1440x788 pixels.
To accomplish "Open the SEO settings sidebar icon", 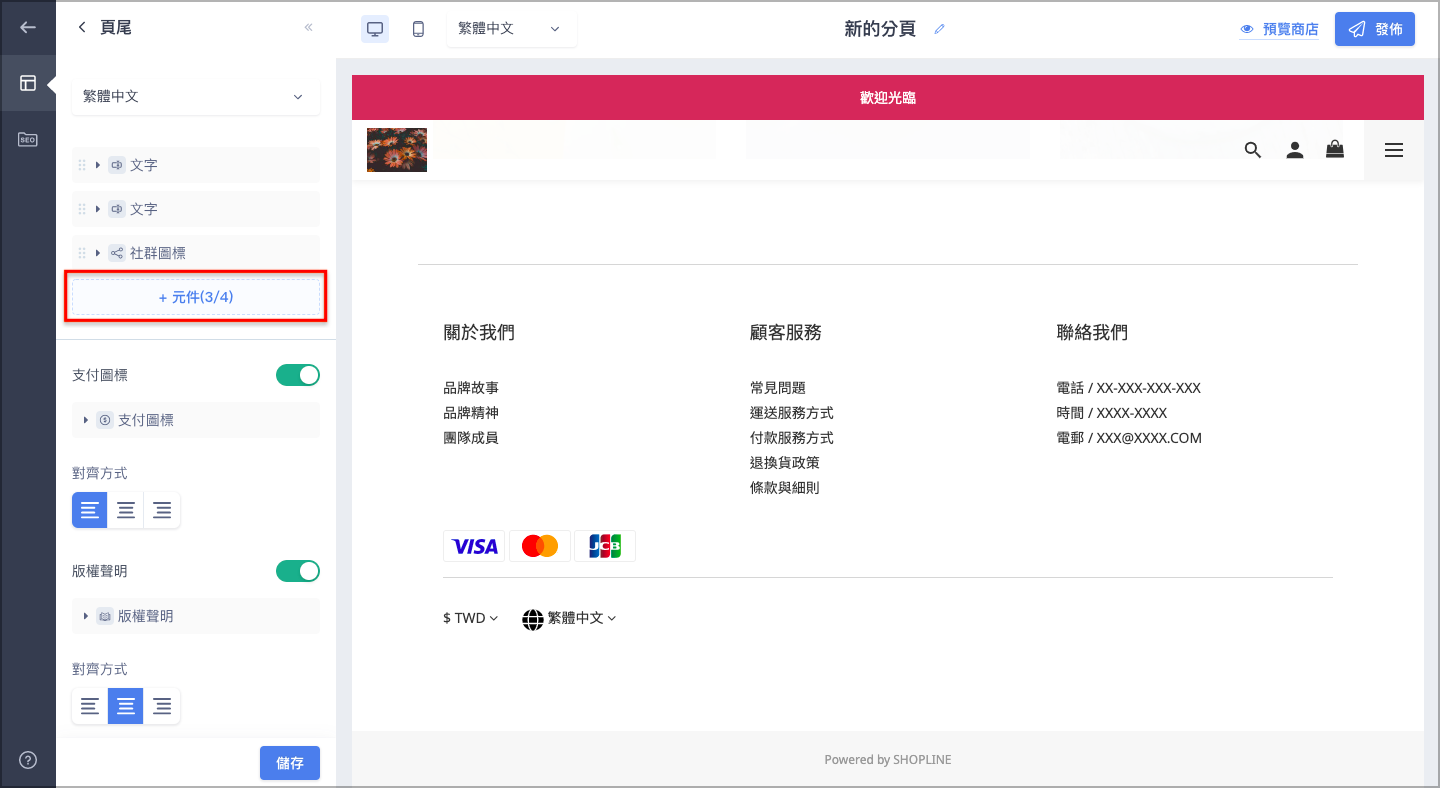I will pos(28,140).
